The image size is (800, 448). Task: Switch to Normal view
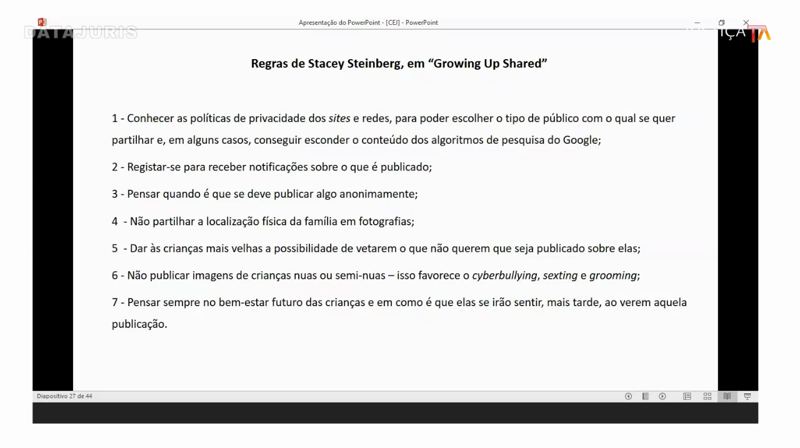[687, 397]
